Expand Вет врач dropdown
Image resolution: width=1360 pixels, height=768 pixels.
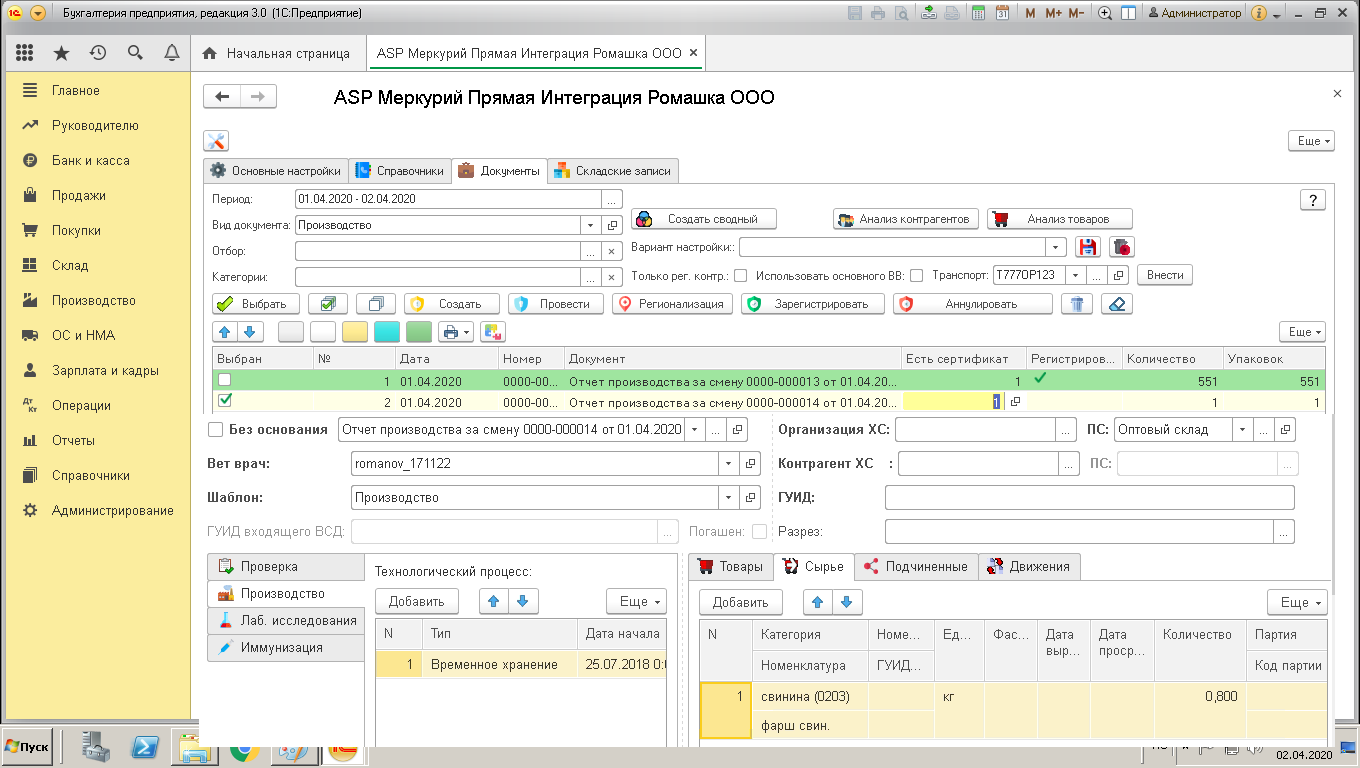[x=727, y=464]
